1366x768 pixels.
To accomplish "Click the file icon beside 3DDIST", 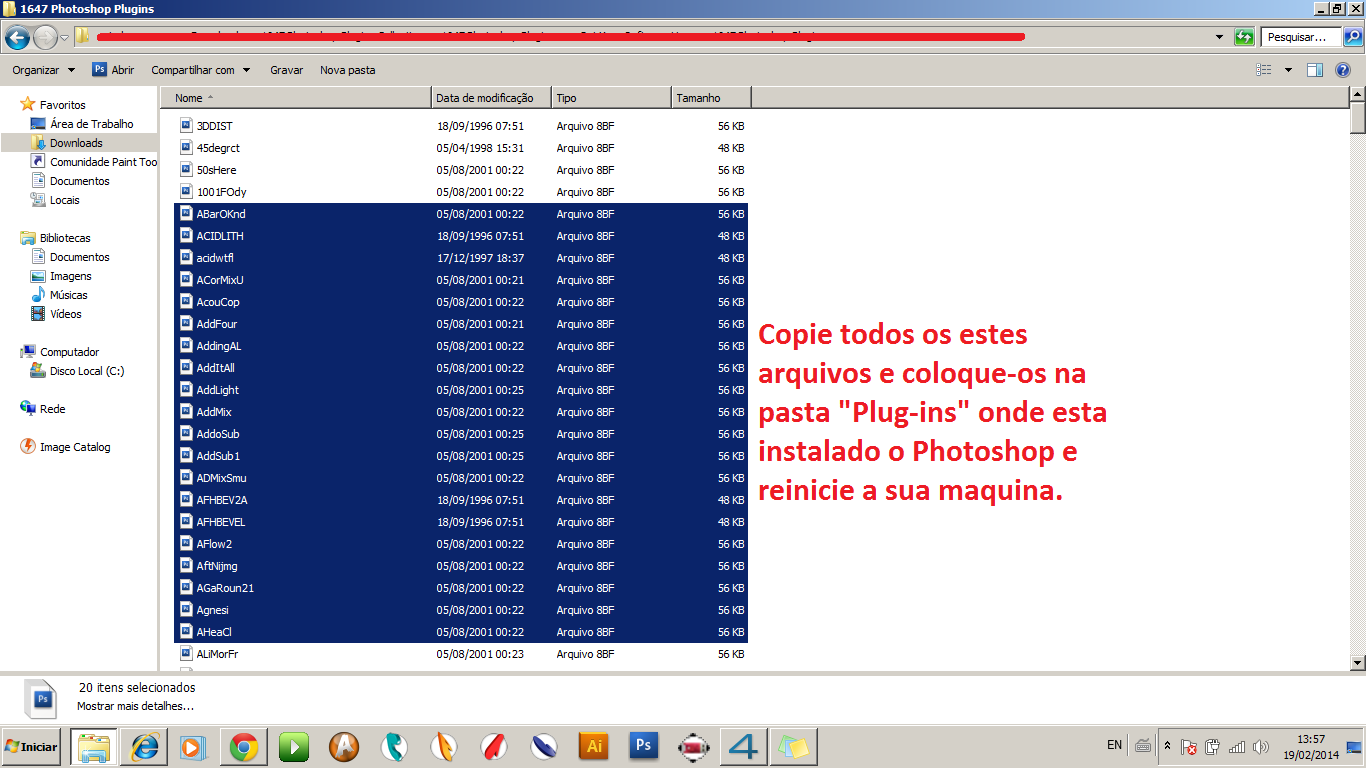I will pos(186,126).
